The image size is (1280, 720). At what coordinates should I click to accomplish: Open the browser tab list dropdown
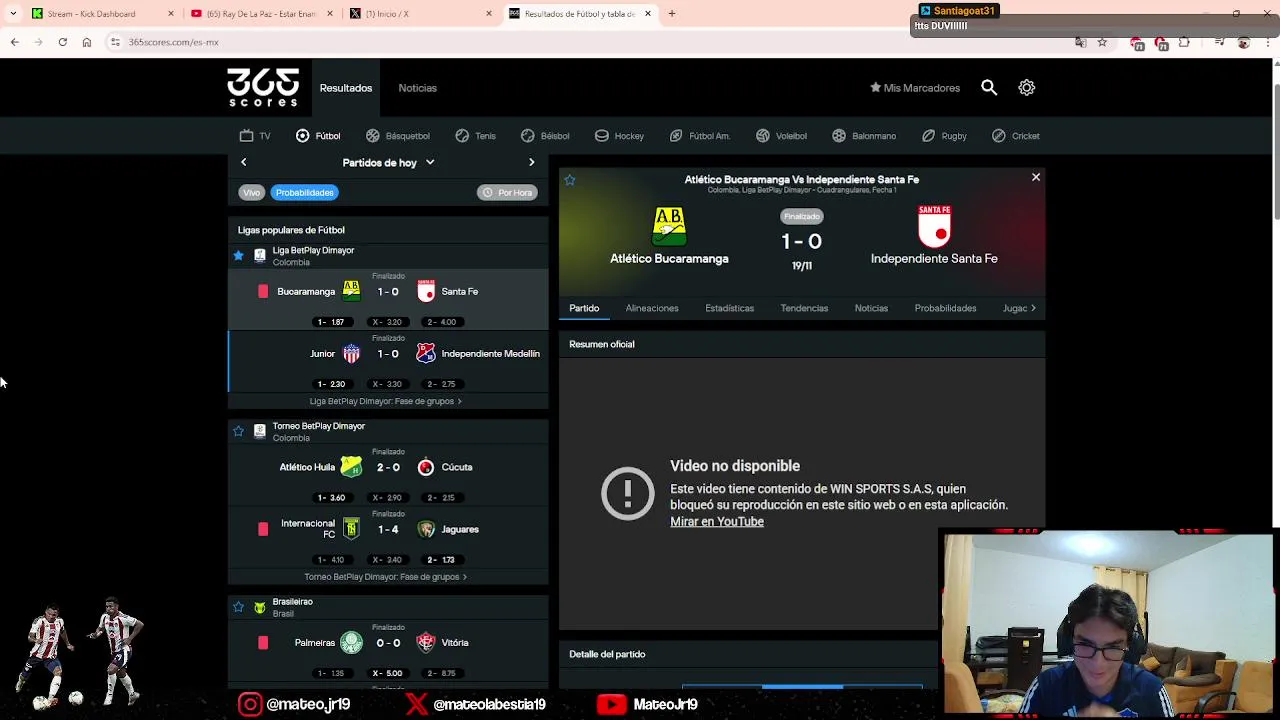pyautogui.click(x=12, y=13)
